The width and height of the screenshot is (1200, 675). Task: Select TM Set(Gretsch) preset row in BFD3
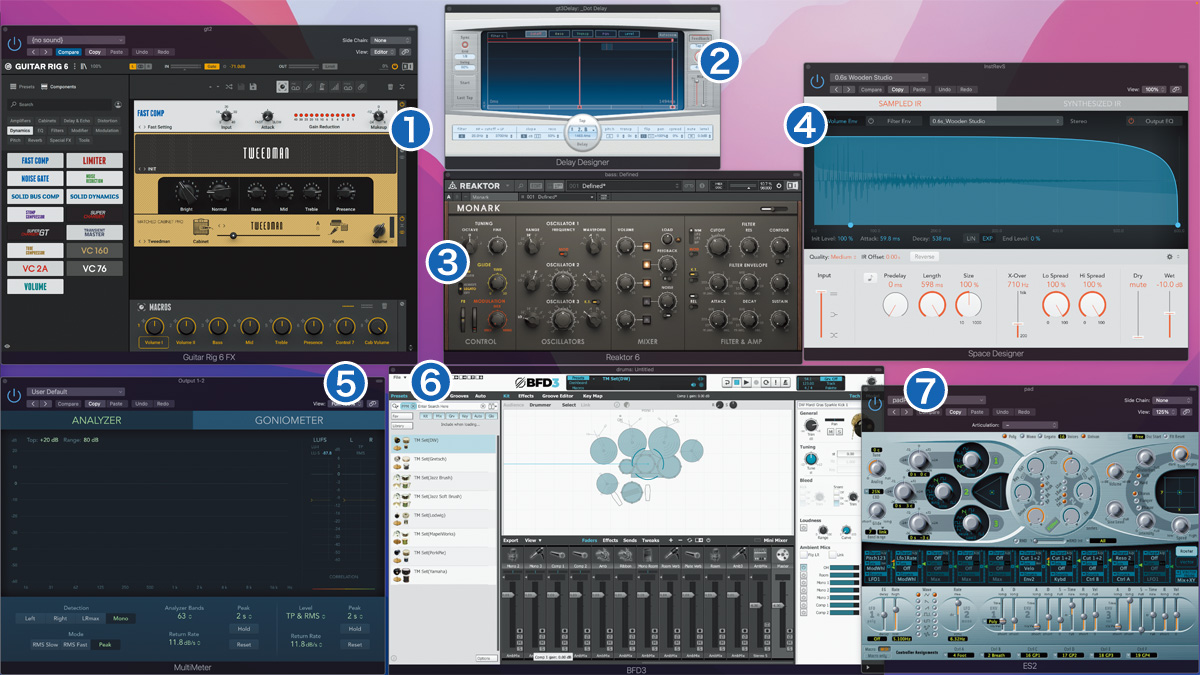click(442, 464)
